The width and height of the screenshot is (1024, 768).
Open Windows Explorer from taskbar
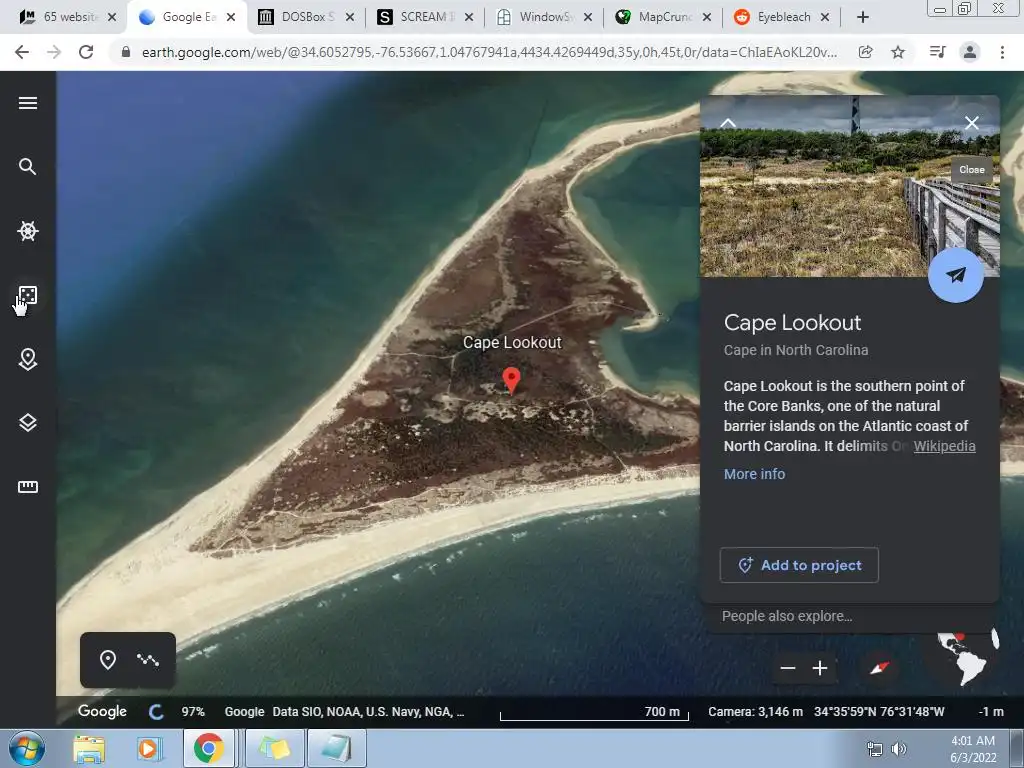pyautogui.click(x=88, y=748)
